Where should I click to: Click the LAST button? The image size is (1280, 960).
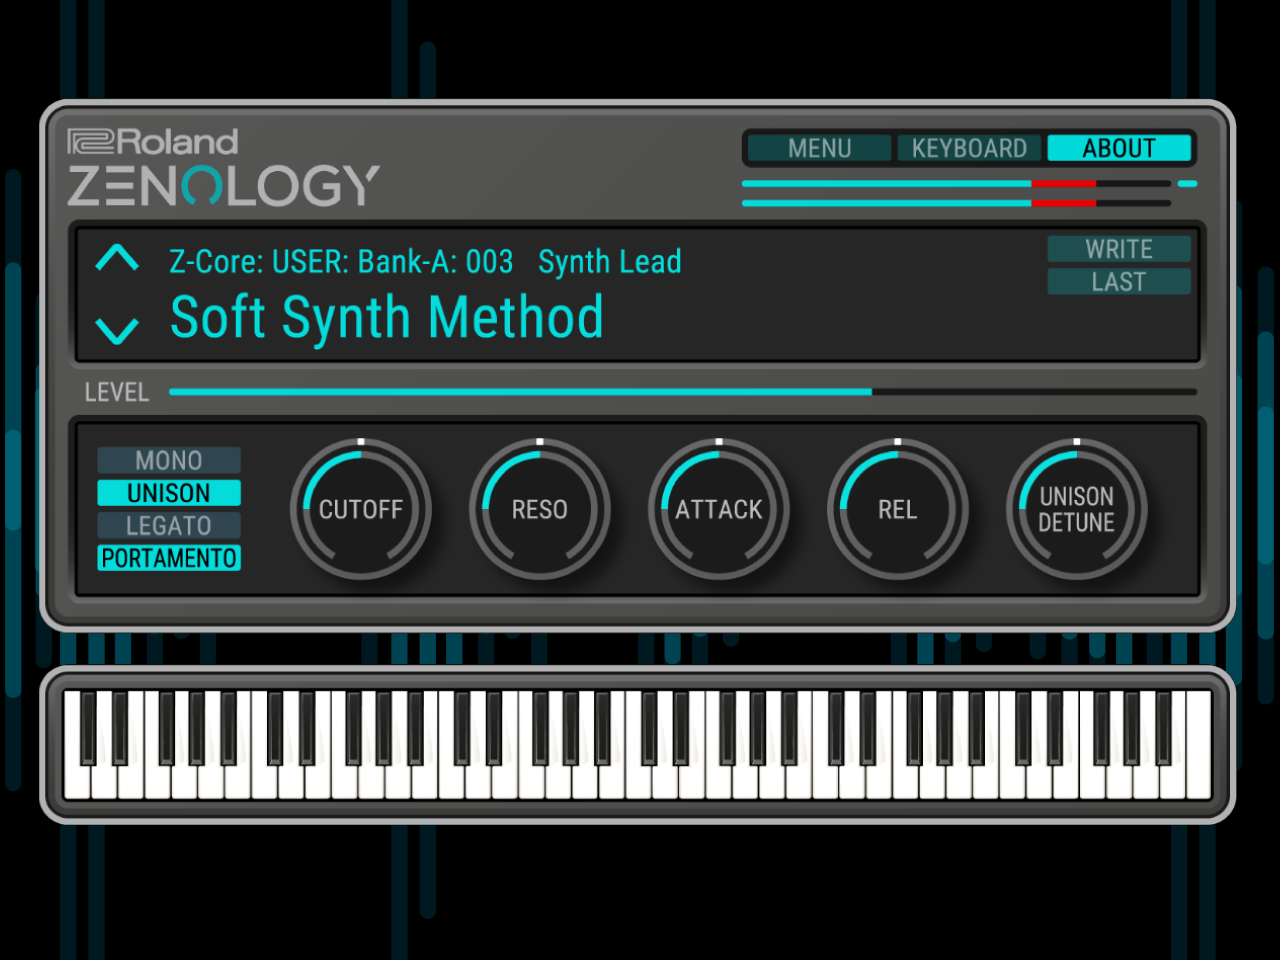pyautogui.click(x=1119, y=281)
